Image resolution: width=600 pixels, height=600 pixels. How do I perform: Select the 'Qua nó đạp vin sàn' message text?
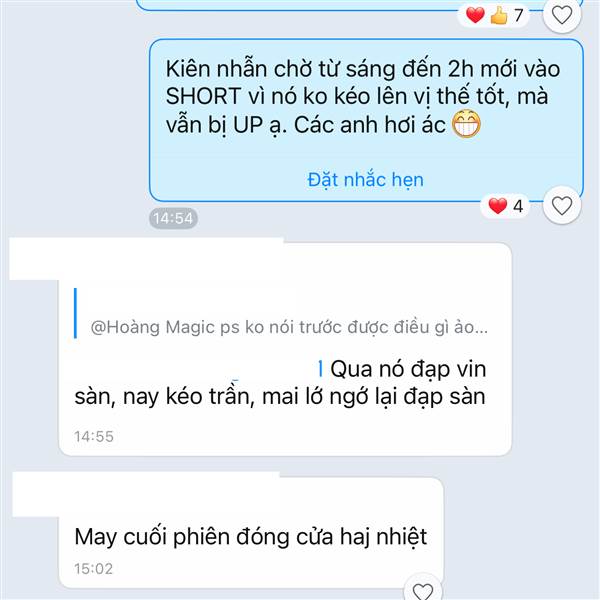pyautogui.click(x=280, y=383)
